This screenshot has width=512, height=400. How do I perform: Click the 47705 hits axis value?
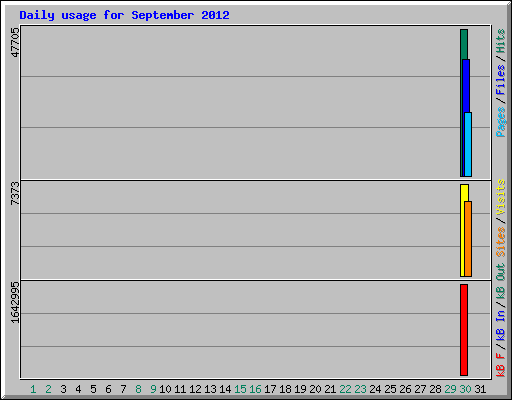(15, 42)
